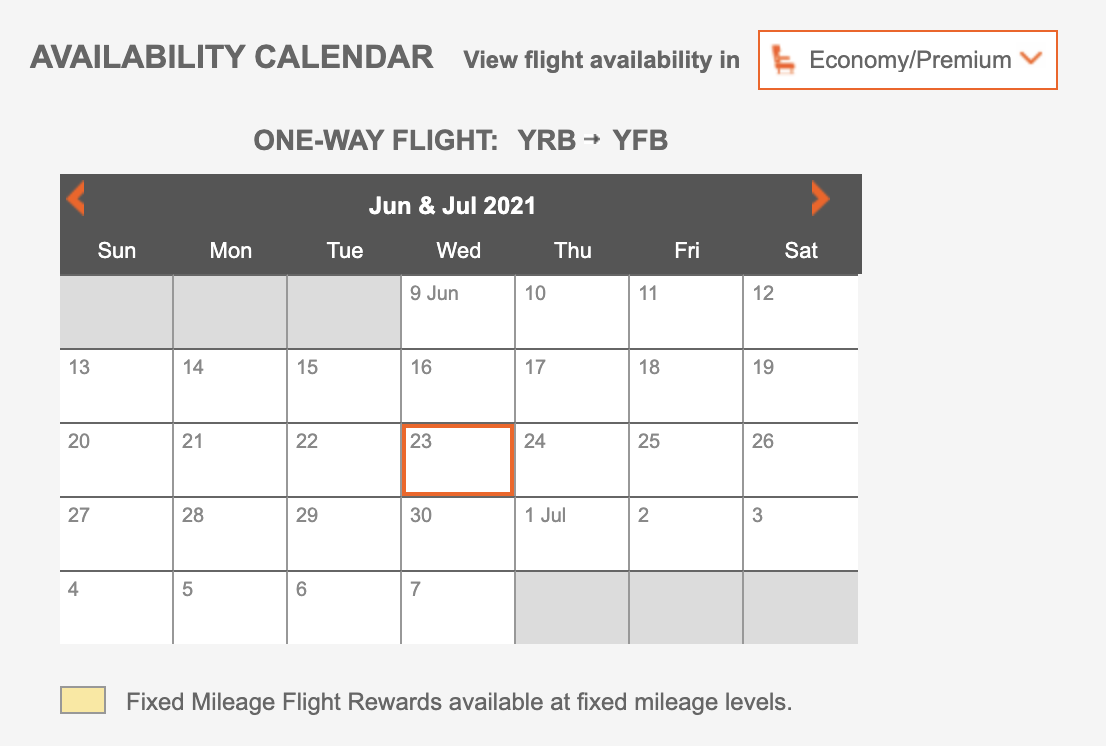Go to previous month with left arrow
This screenshot has height=746, width=1106.
76,198
